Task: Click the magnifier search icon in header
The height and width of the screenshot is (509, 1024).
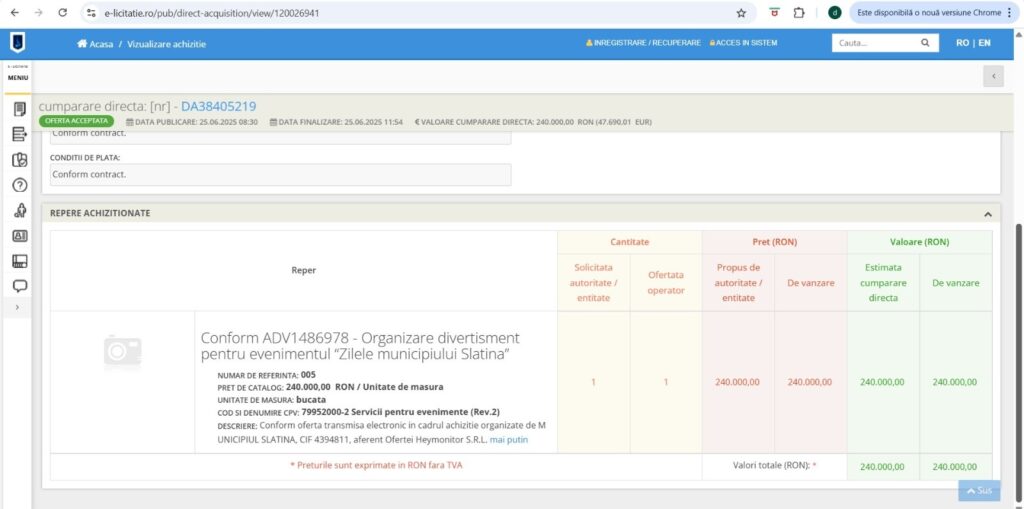Action: point(926,43)
